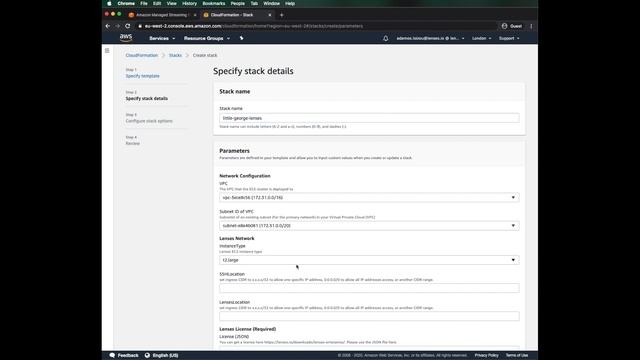Expand the Services dropdown

point(162,38)
